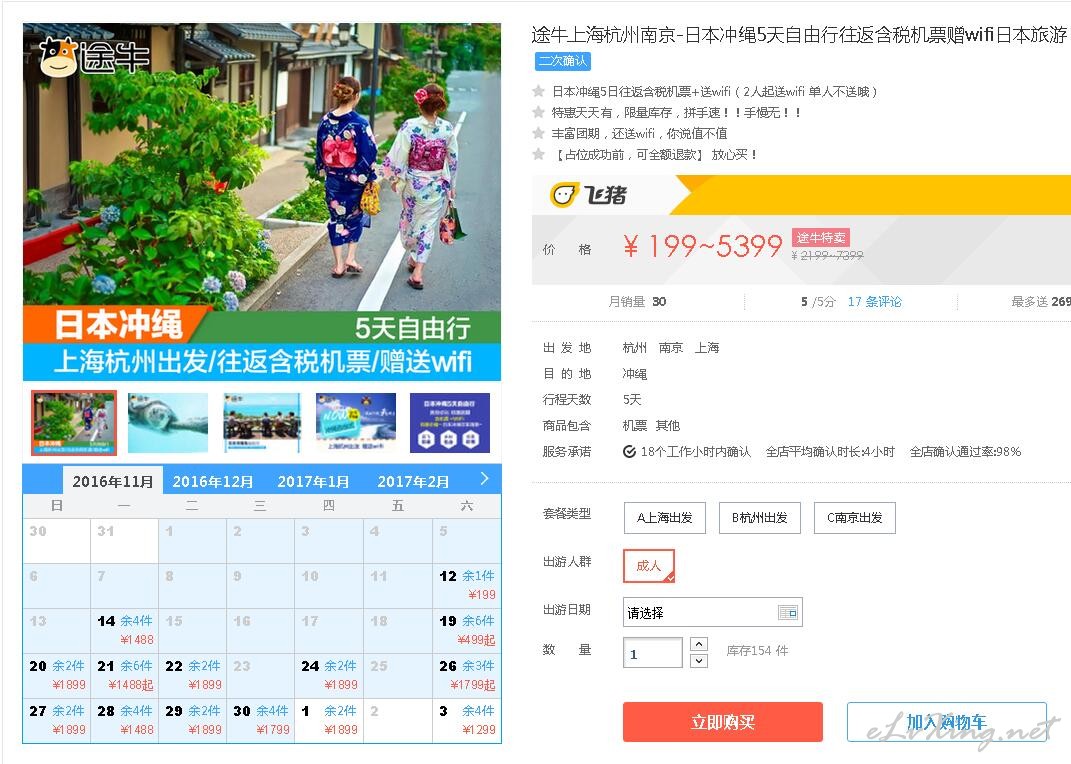Select the dark blue info thumbnail
Image resolution: width=1071 pixels, height=764 pixels.
pyautogui.click(x=449, y=423)
